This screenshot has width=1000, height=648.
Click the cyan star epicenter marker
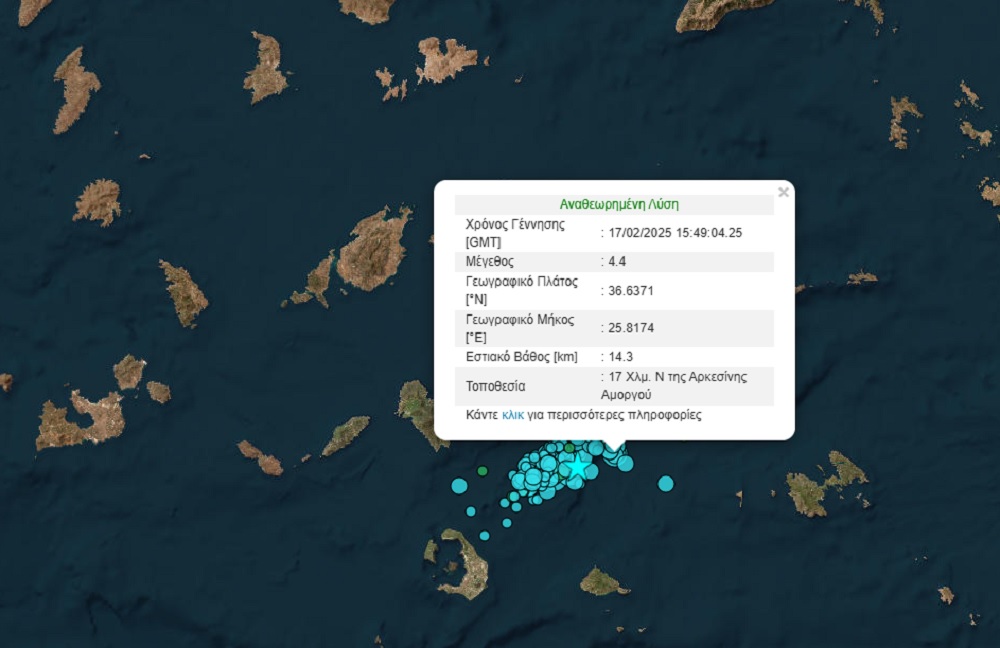578,466
